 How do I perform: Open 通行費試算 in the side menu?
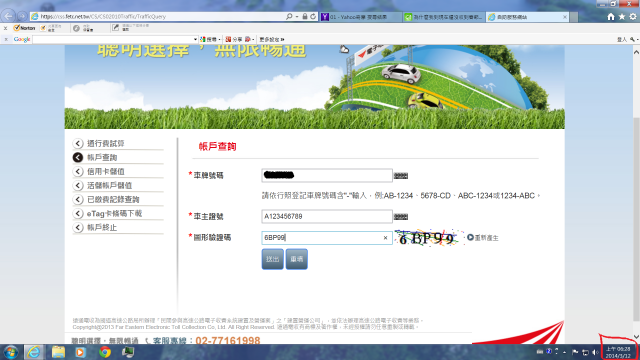105,143
